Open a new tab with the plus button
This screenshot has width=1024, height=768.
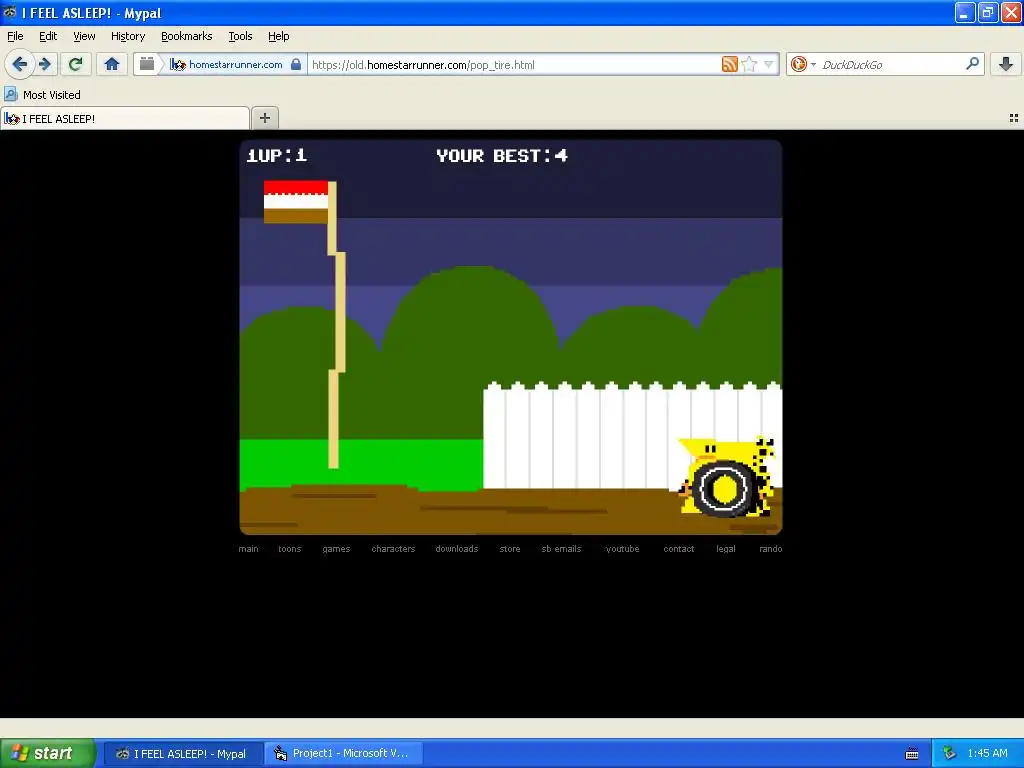coord(264,118)
